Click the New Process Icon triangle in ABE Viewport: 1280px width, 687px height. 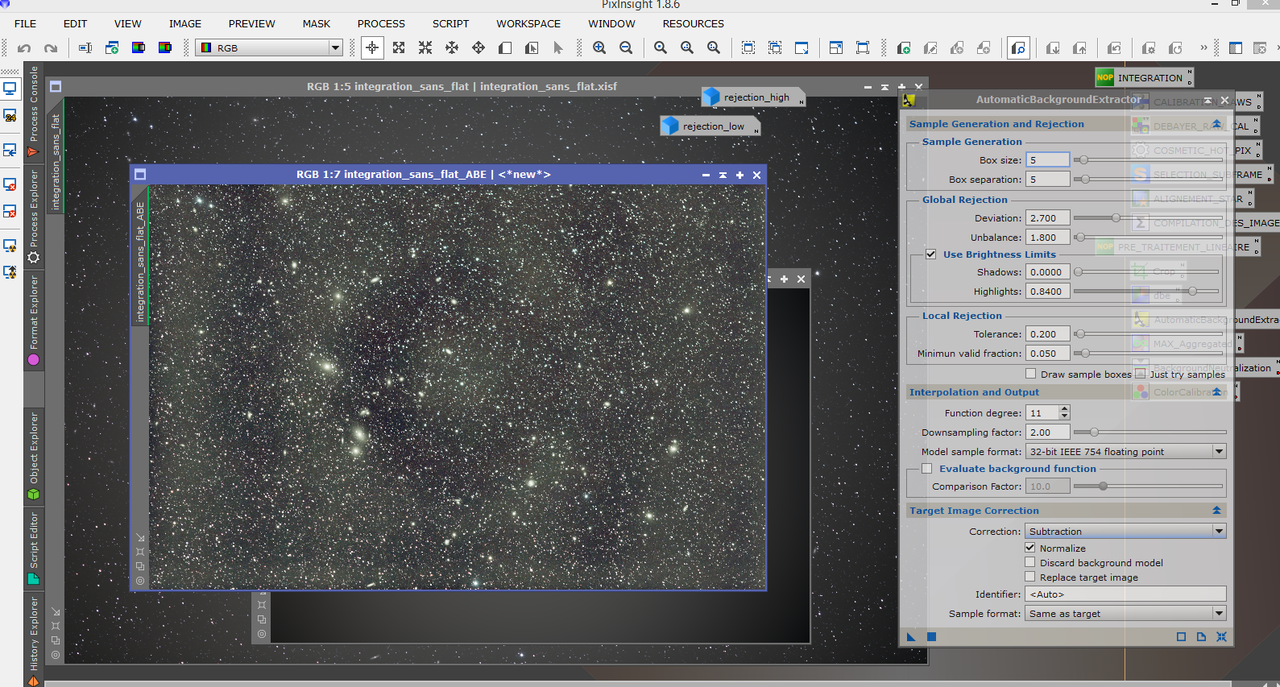pyautogui.click(x=911, y=636)
